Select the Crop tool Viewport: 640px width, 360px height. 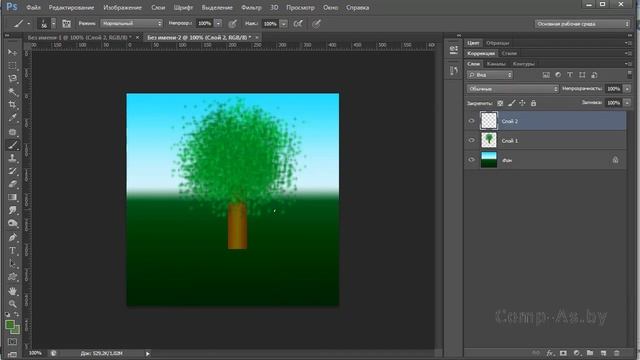point(12,105)
